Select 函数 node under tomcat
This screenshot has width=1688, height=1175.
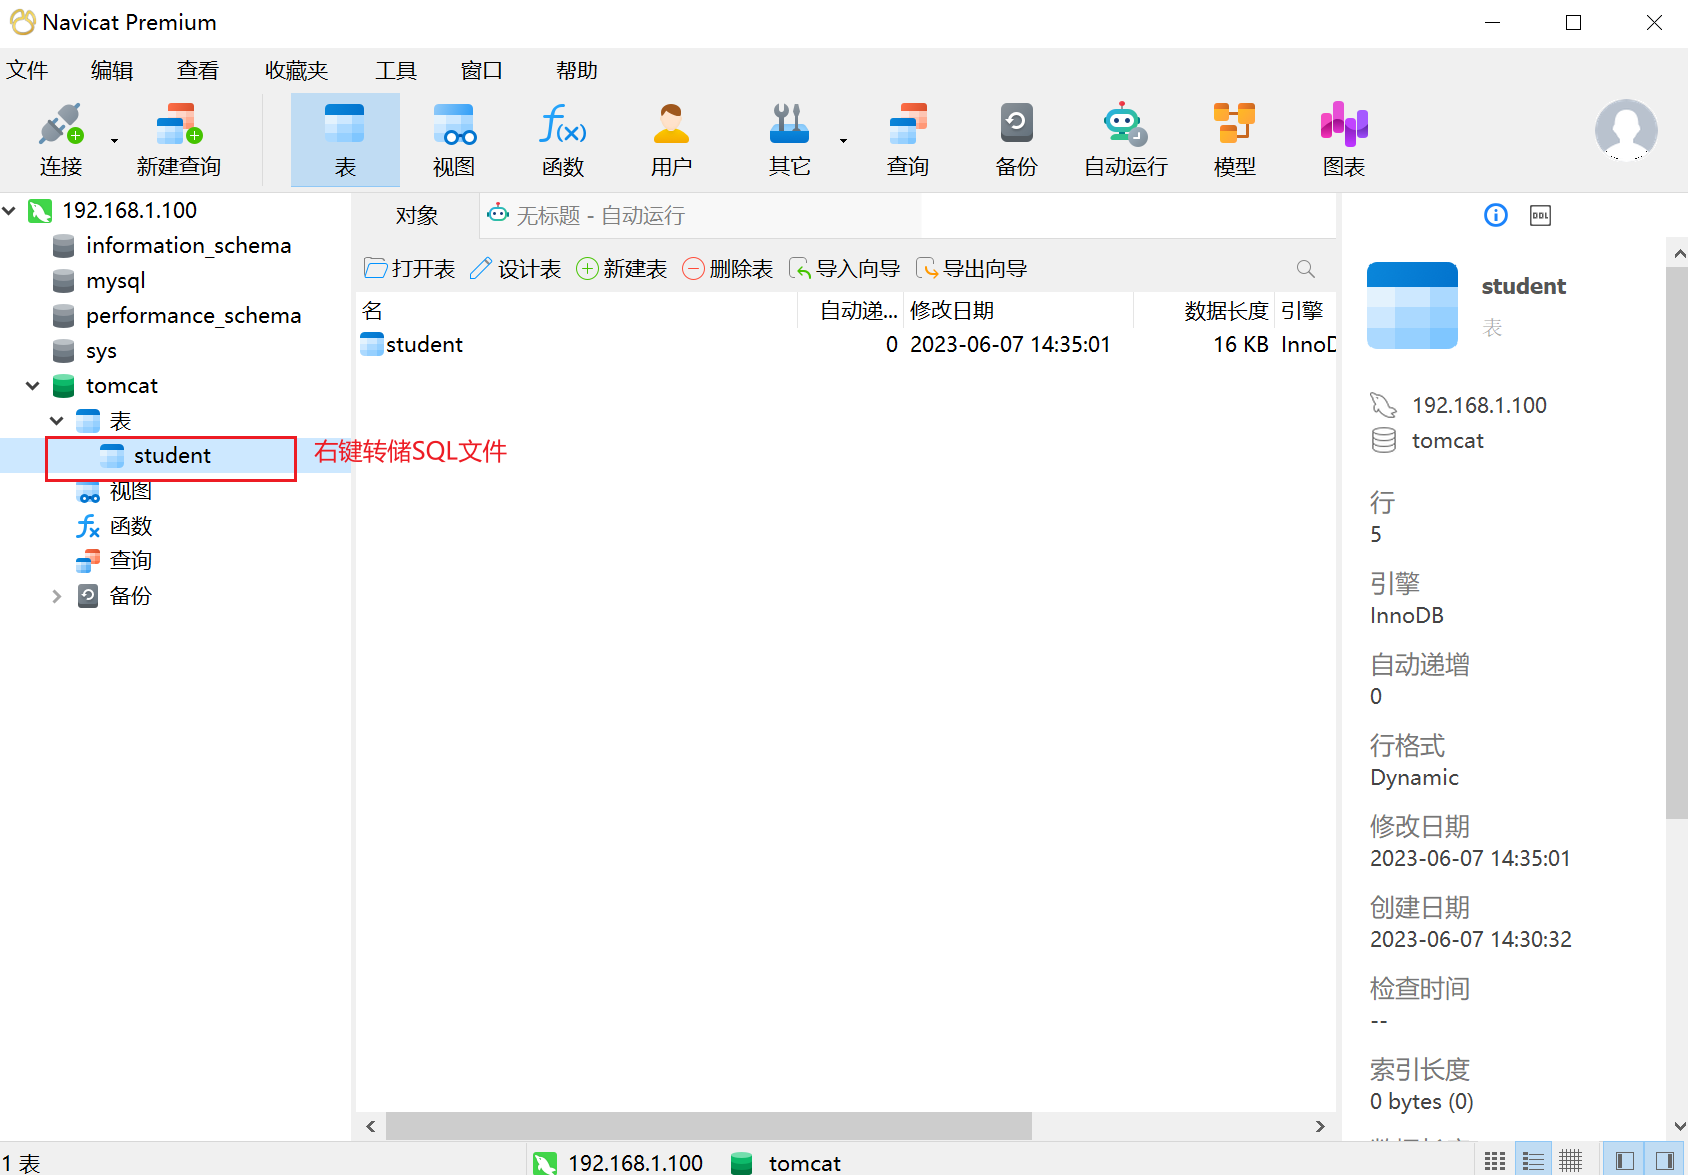[130, 526]
